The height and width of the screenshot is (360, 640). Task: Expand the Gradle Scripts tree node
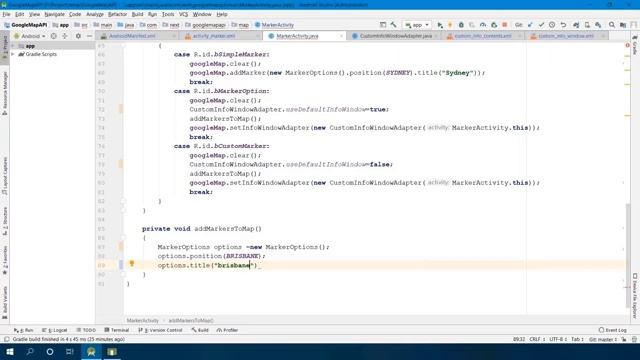point(13,54)
